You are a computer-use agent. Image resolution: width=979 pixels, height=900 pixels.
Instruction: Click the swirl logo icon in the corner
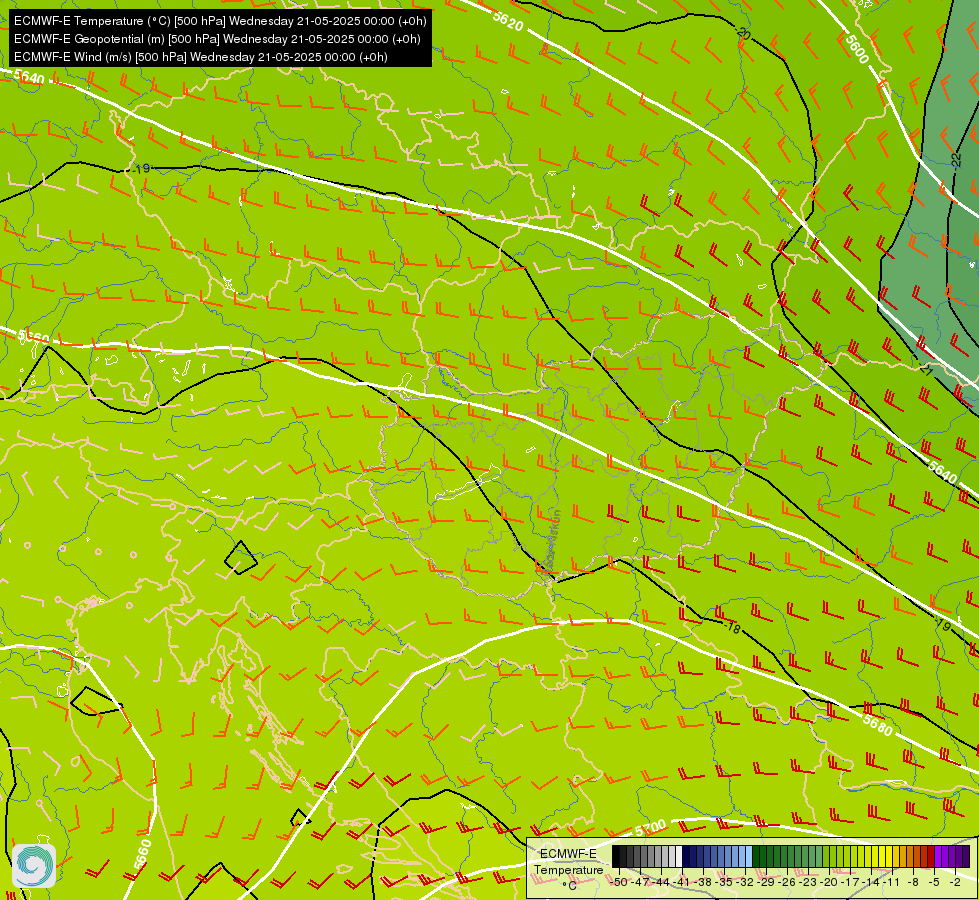34,866
